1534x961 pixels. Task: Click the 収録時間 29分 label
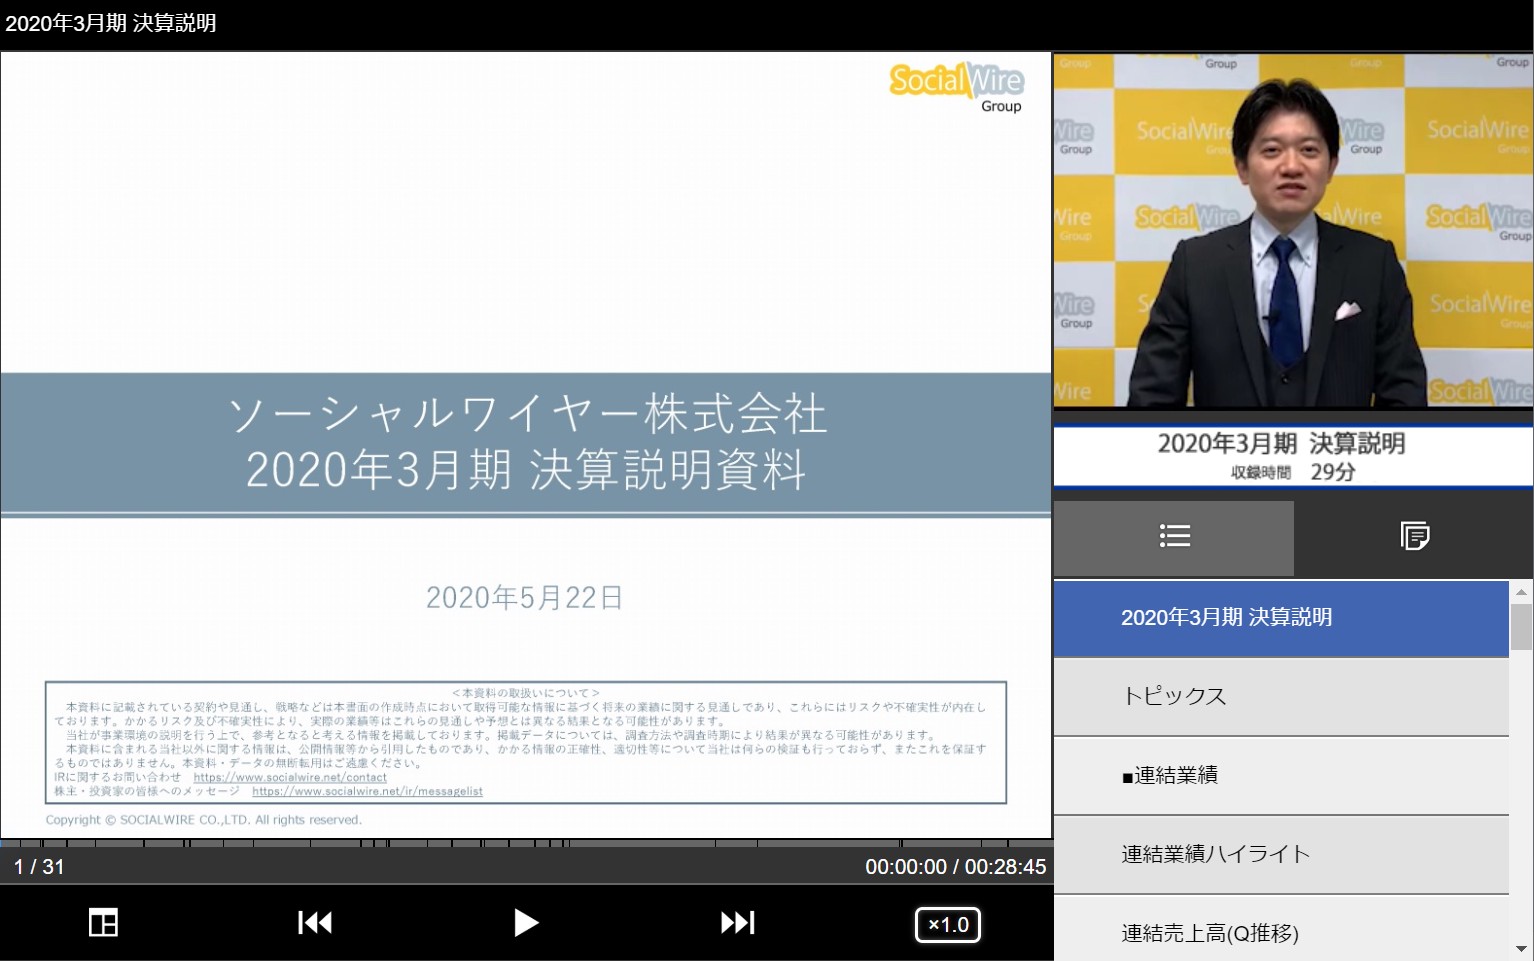pyautogui.click(x=1292, y=472)
